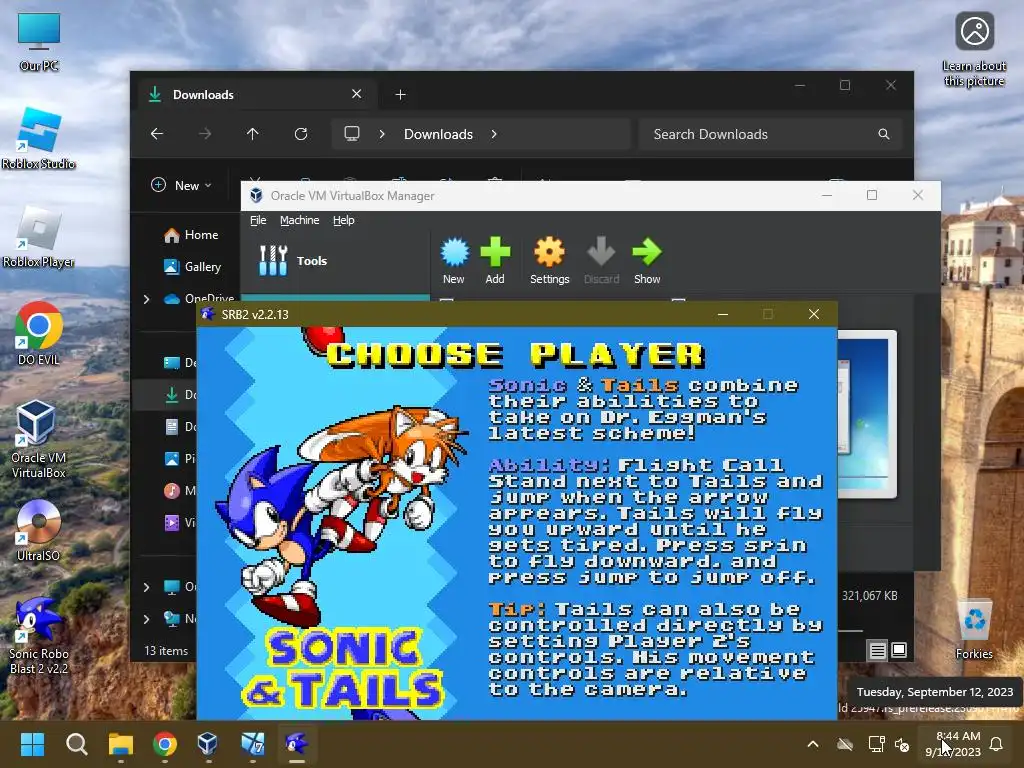Image resolution: width=1024 pixels, height=768 pixels.
Task: Close the Downloads tab
Action: tap(357, 94)
